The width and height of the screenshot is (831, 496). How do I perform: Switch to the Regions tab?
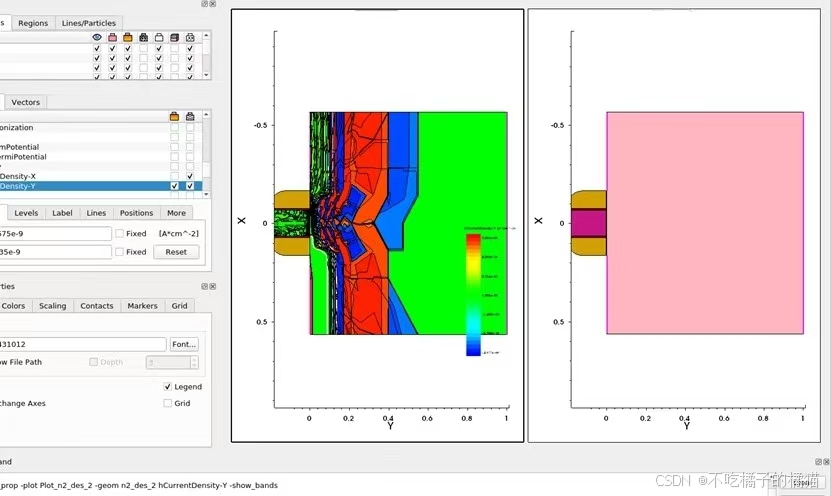tap(33, 23)
